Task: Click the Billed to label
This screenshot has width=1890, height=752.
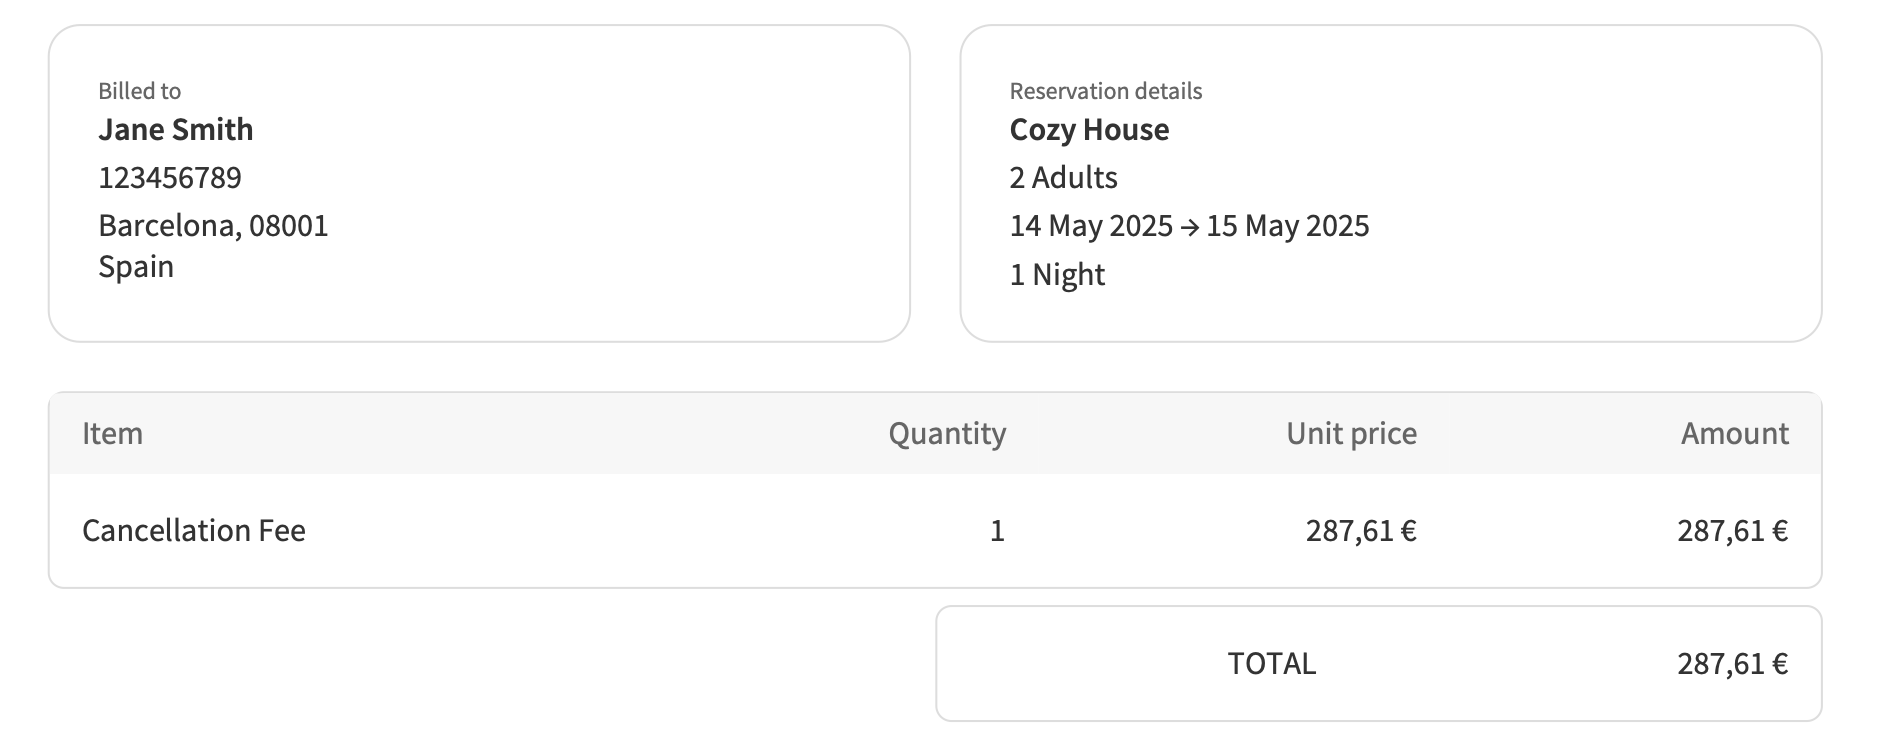Action: click(140, 91)
